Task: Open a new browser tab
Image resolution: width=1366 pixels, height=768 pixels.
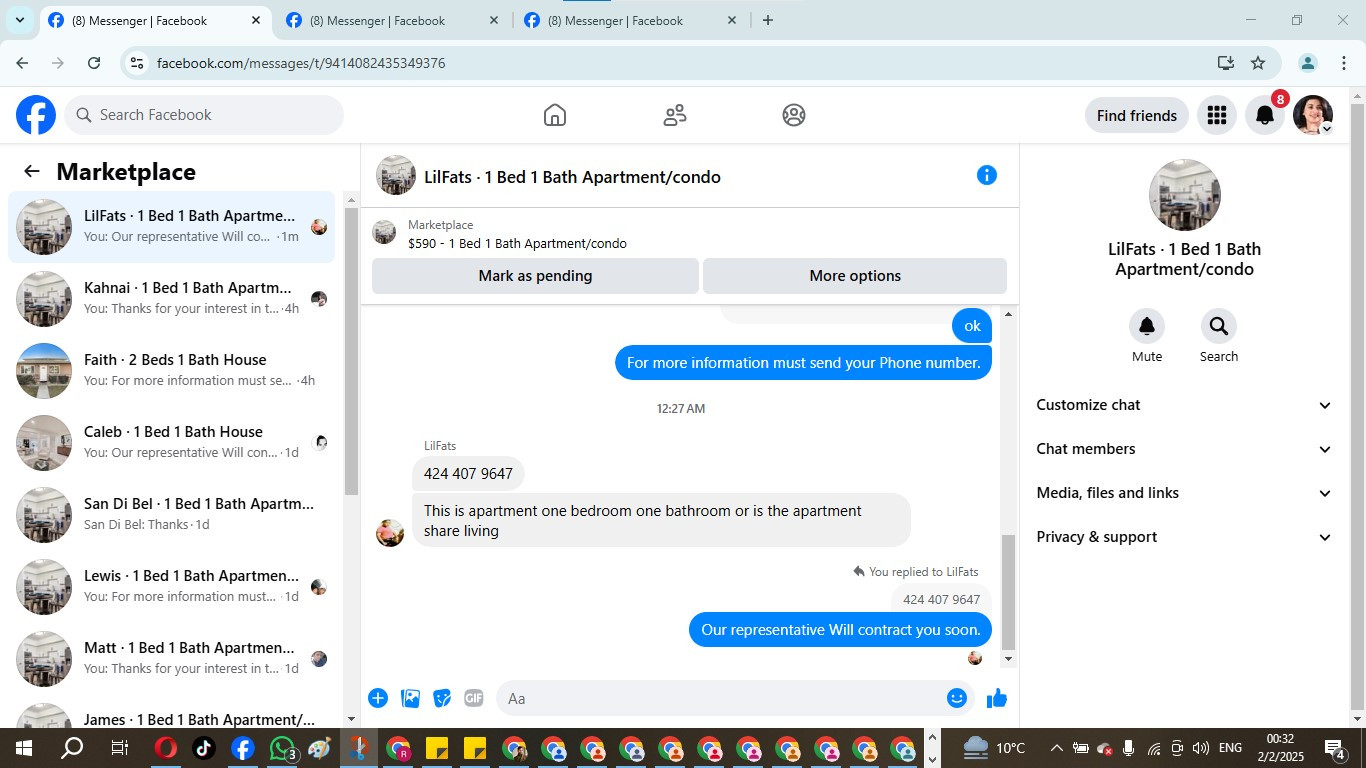Action: pyautogui.click(x=768, y=20)
